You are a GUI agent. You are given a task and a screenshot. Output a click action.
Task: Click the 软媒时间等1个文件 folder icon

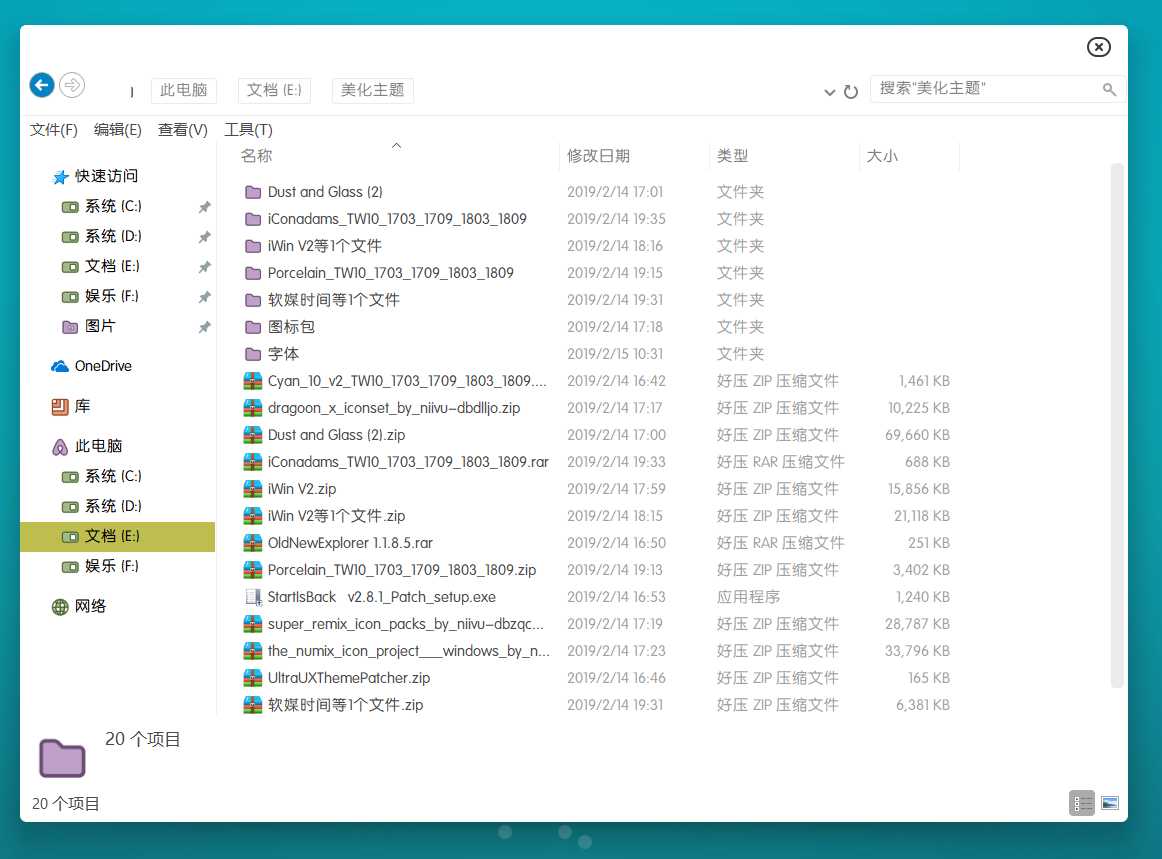pos(253,300)
